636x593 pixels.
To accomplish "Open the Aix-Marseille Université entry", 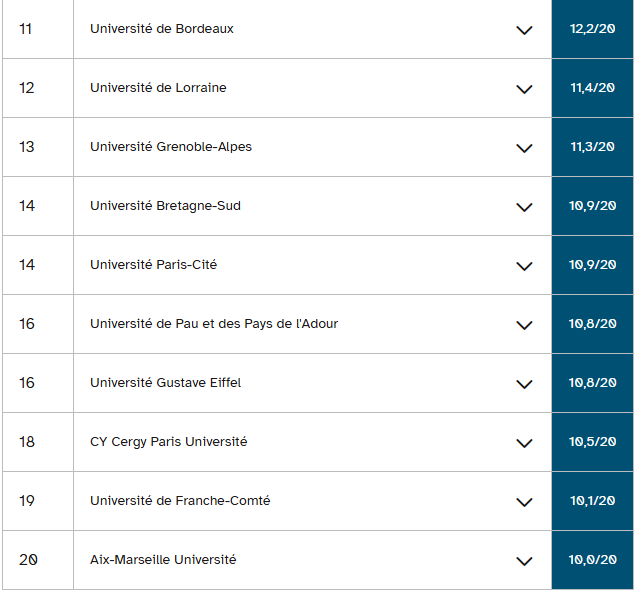I will pos(163,560).
